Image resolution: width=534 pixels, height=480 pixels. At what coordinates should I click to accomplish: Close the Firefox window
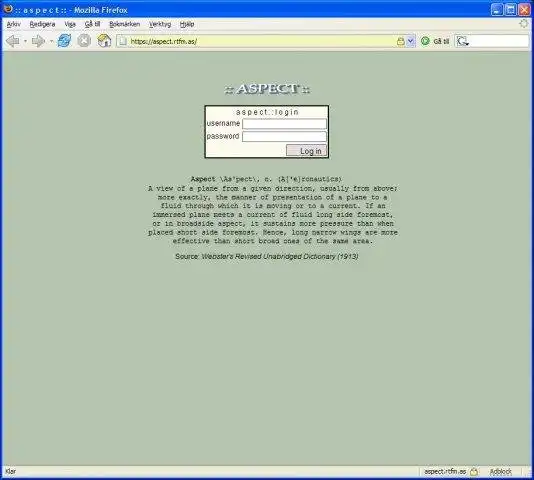524,10
